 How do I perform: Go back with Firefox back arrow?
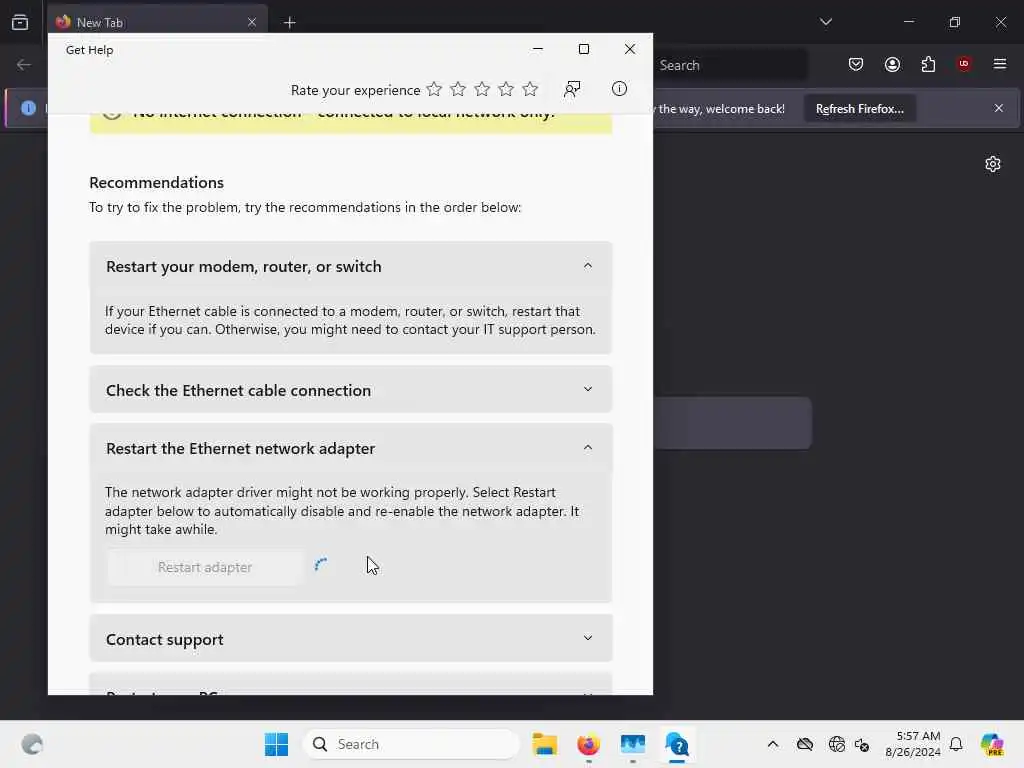[24, 65]
